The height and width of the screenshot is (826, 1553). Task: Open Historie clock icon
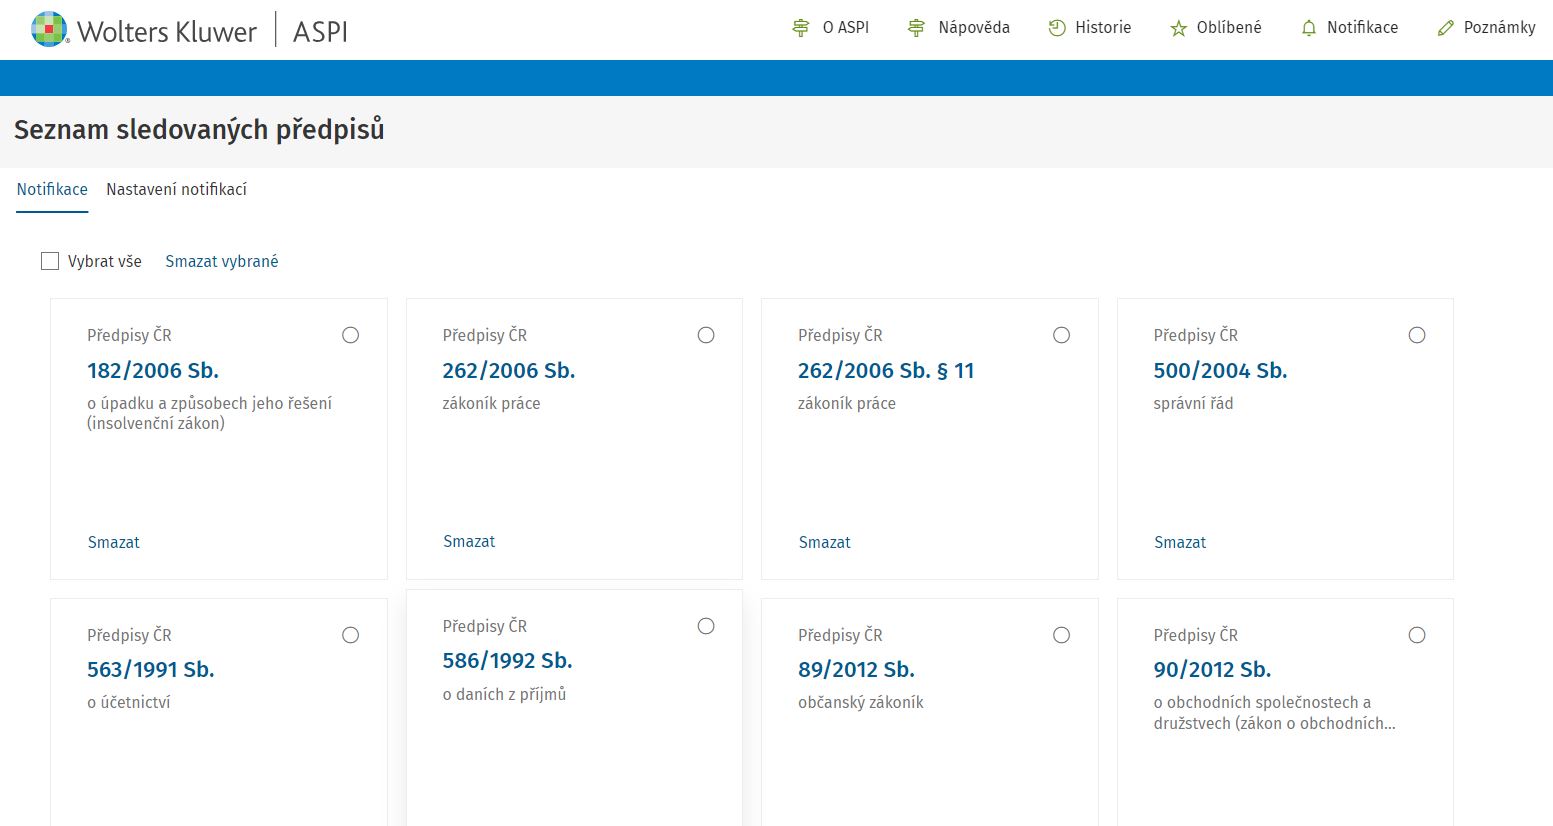click(1057, 28)
